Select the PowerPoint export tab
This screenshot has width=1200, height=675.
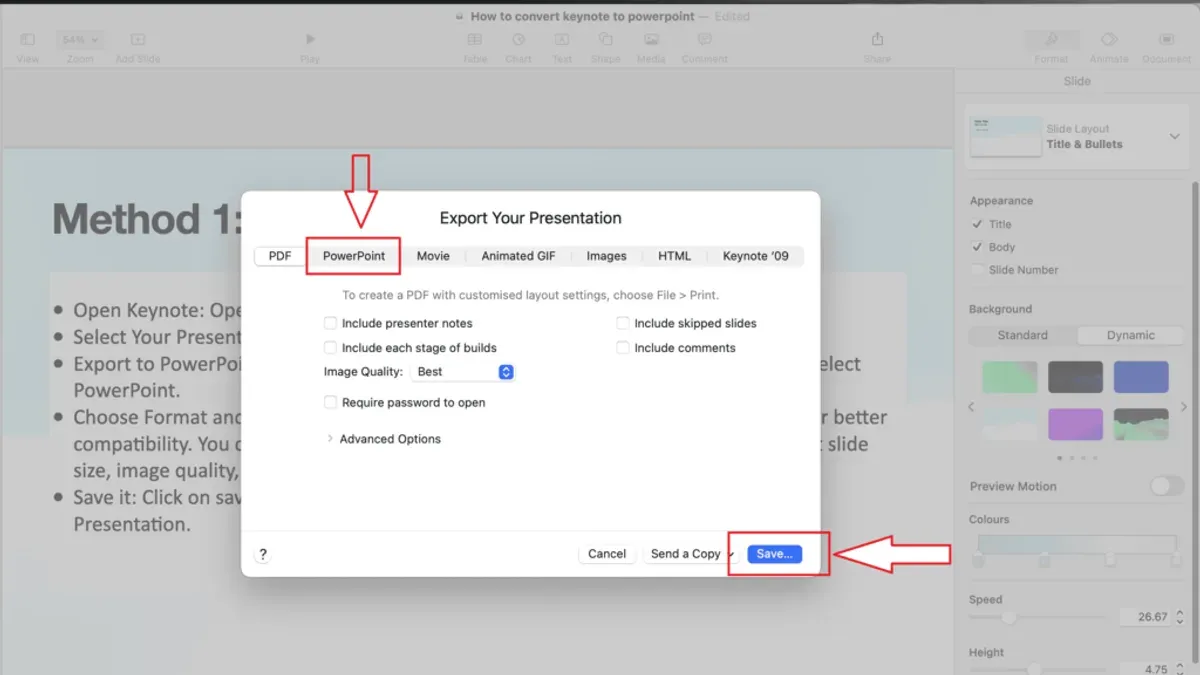[354, 256]
